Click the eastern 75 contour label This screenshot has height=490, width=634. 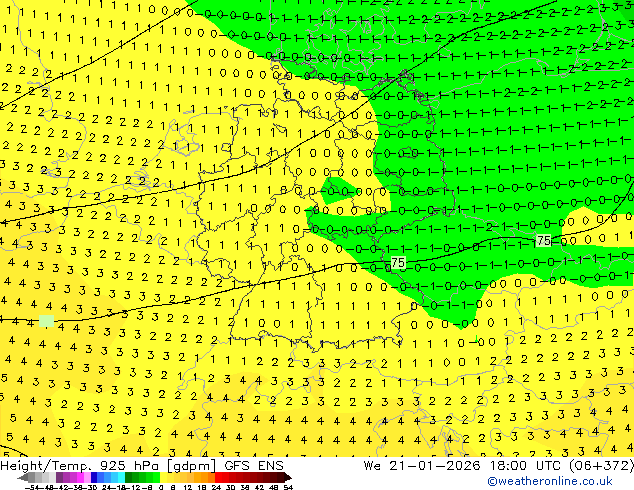pyautogui.click(x=544, y=241)
